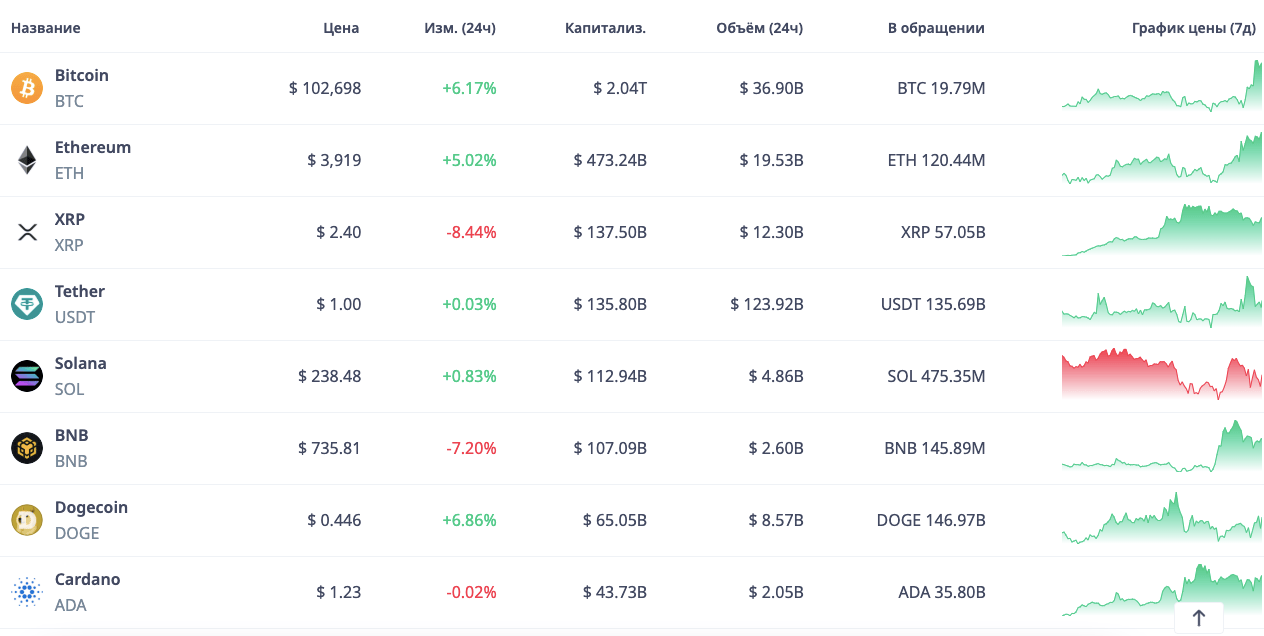View XRP 7-day price chart
1264x636 pixels.
[x=1162, y=230]
